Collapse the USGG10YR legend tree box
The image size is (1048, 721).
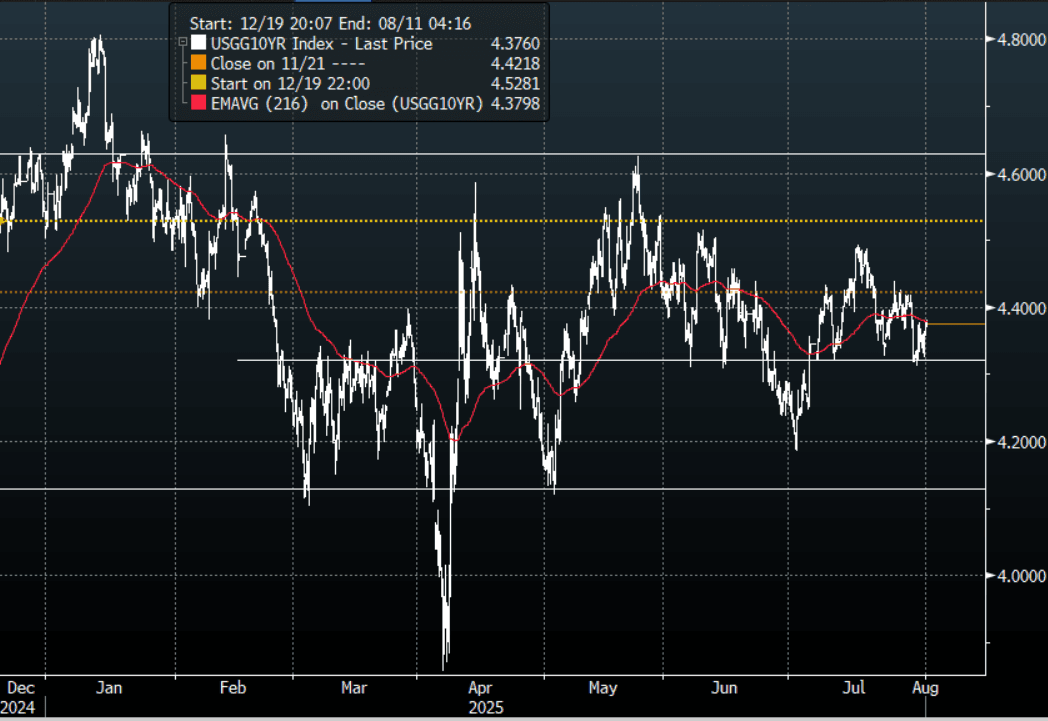point(182,43)
